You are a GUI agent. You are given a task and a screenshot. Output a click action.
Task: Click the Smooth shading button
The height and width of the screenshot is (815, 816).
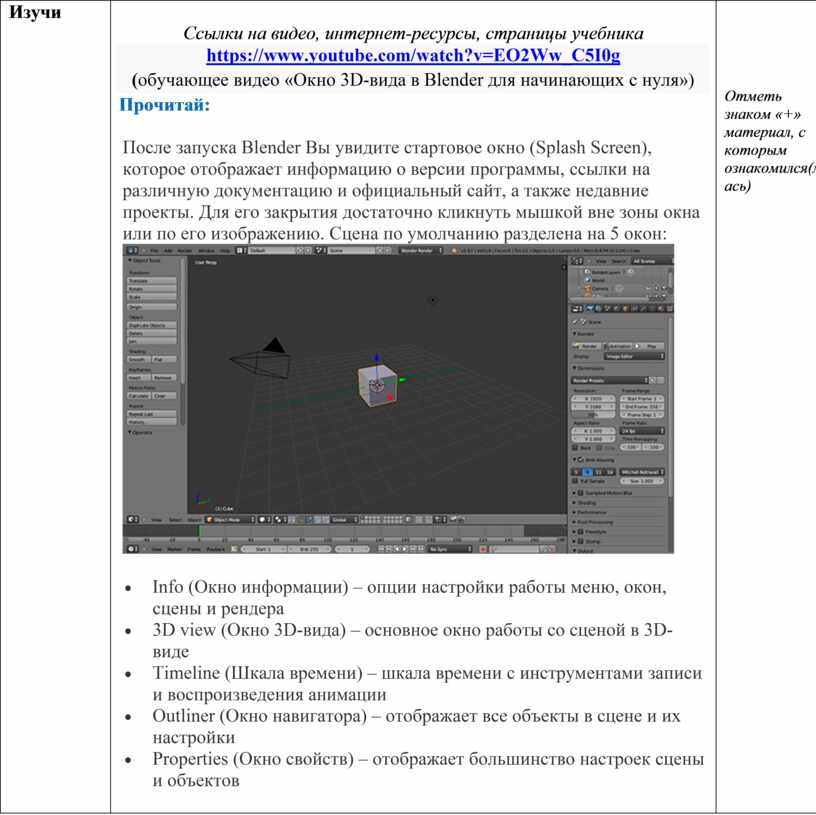138,359
